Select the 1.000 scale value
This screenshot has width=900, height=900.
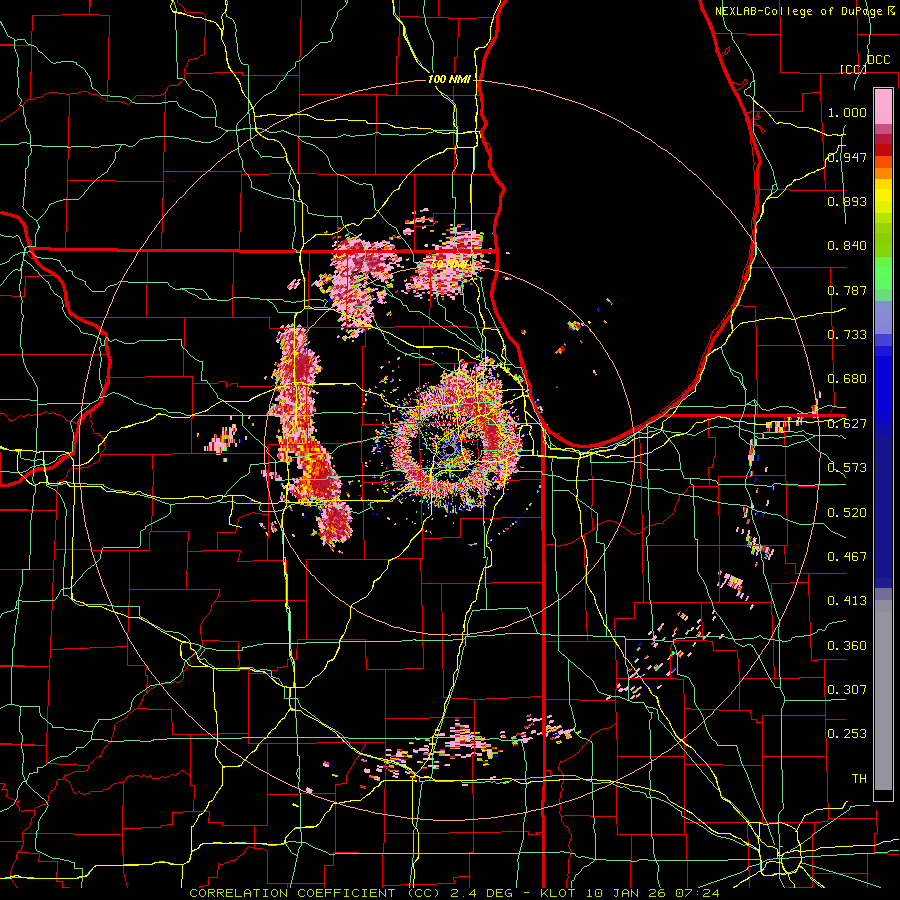847,112
